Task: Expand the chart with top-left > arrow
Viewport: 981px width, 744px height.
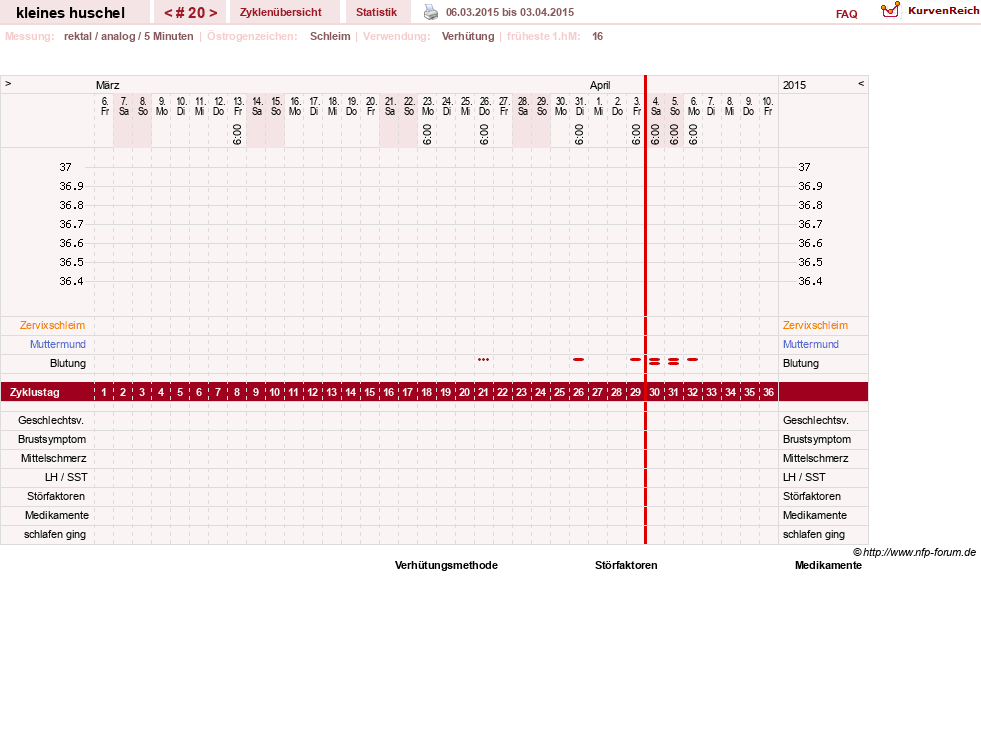Action: click(8, 83)
